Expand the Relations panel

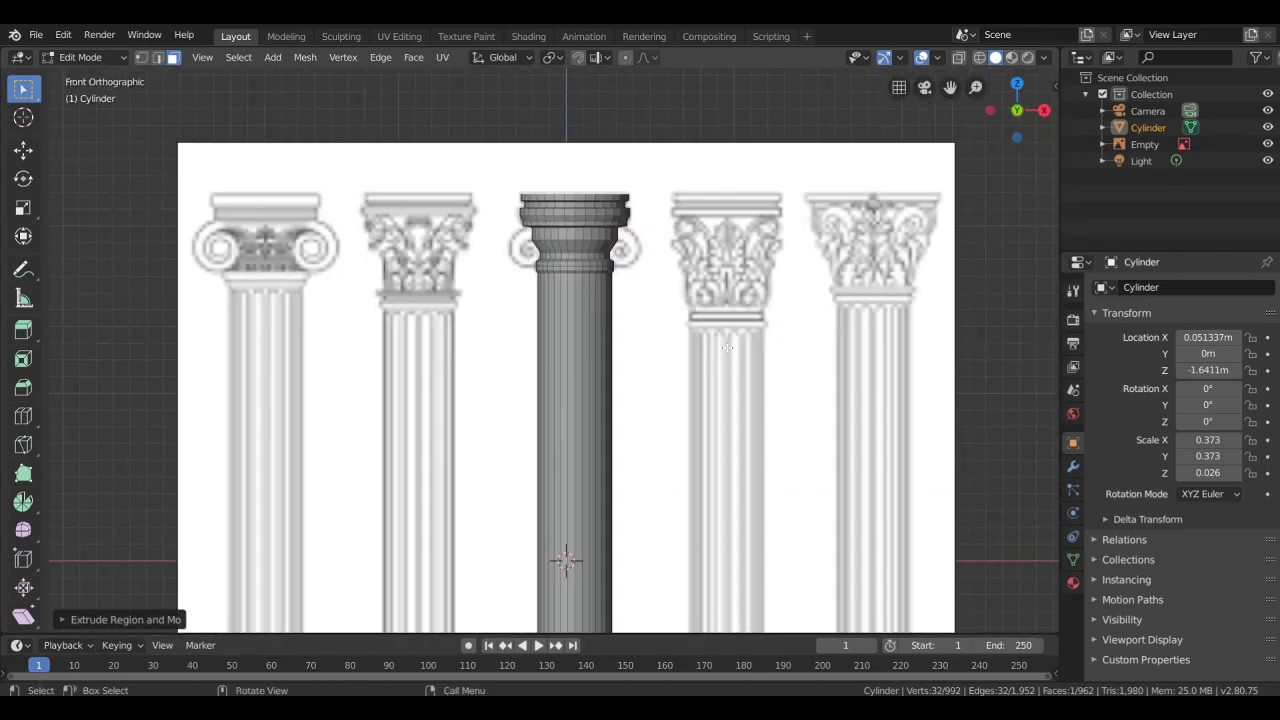1124,540
